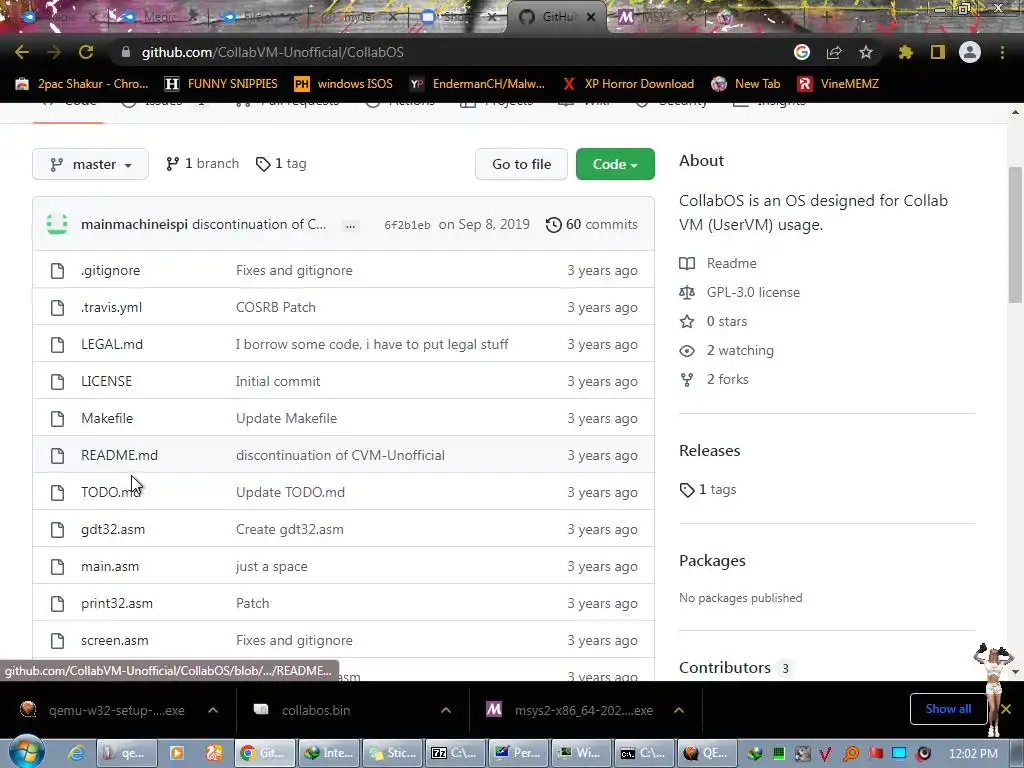
Task: Open the .gitignore file
Action: click(x=110, y=270)
